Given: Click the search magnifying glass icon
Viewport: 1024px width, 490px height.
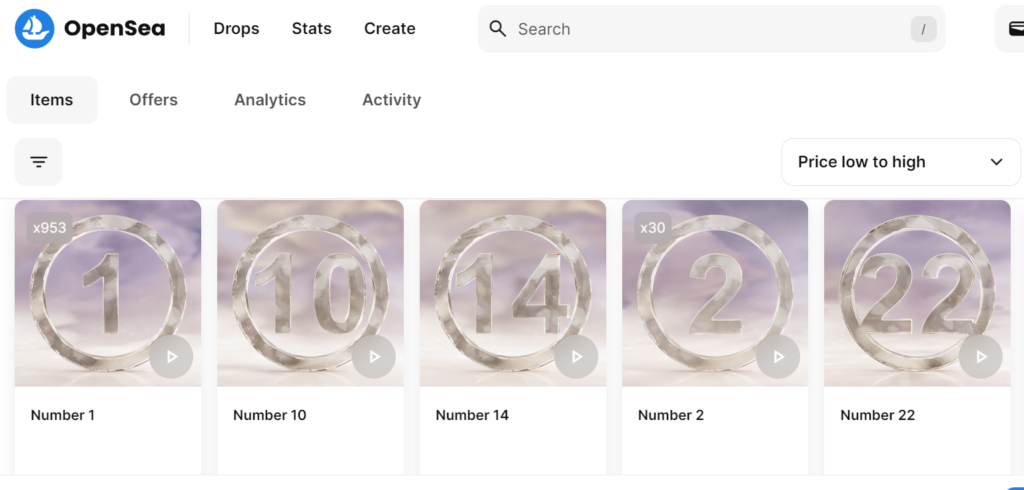Looking at the screenshot, I should click(498, 29).
